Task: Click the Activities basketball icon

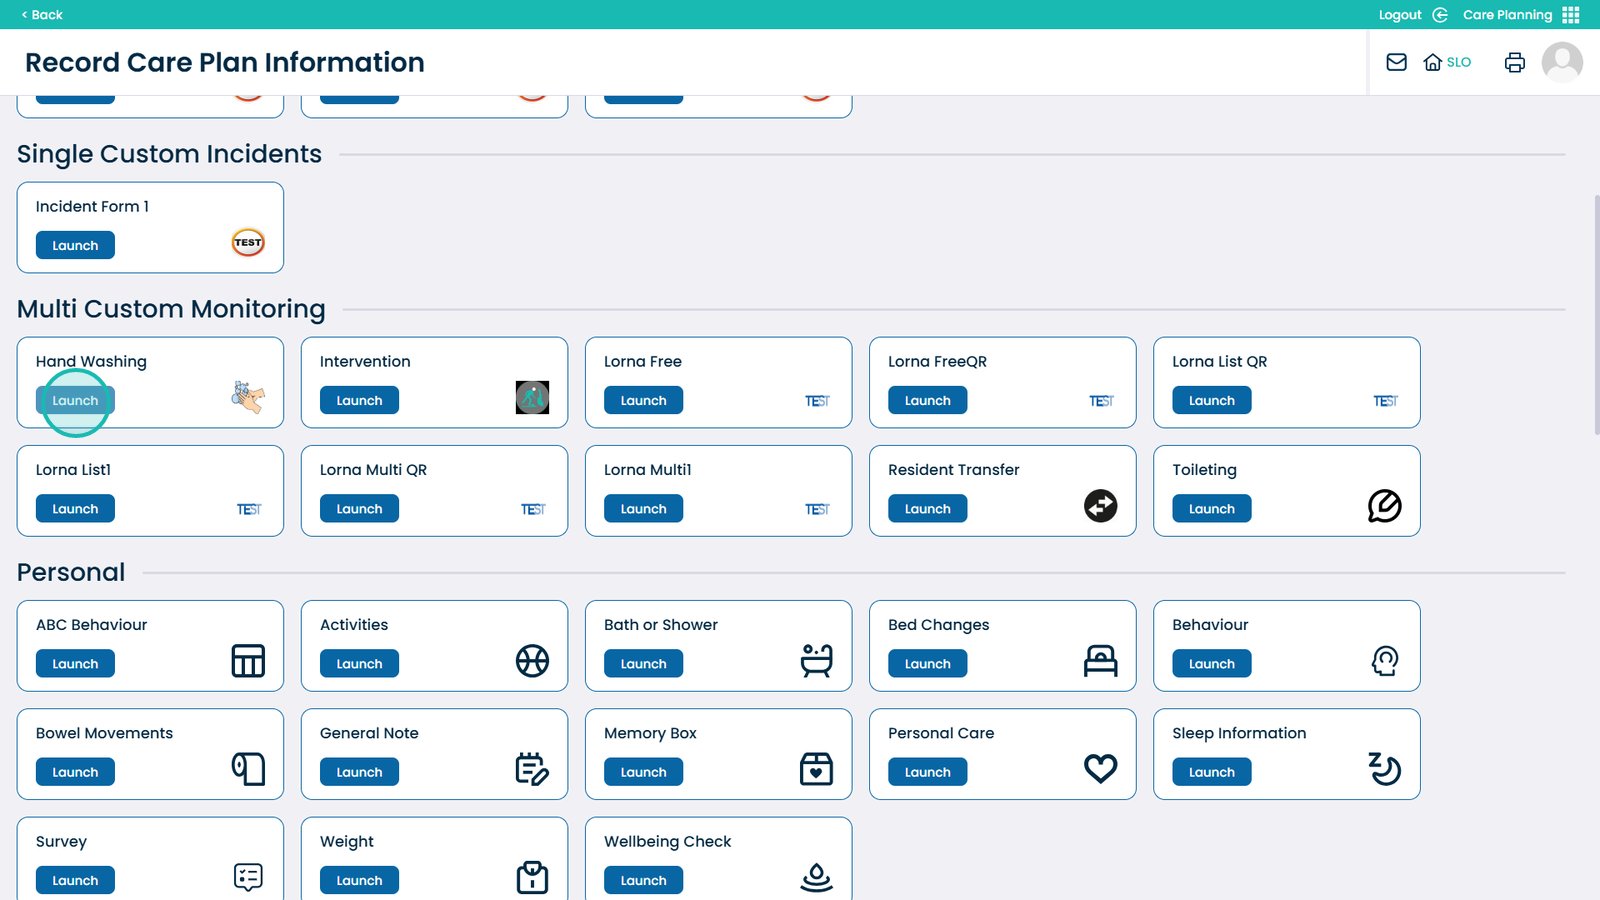Action: [532, 661]
